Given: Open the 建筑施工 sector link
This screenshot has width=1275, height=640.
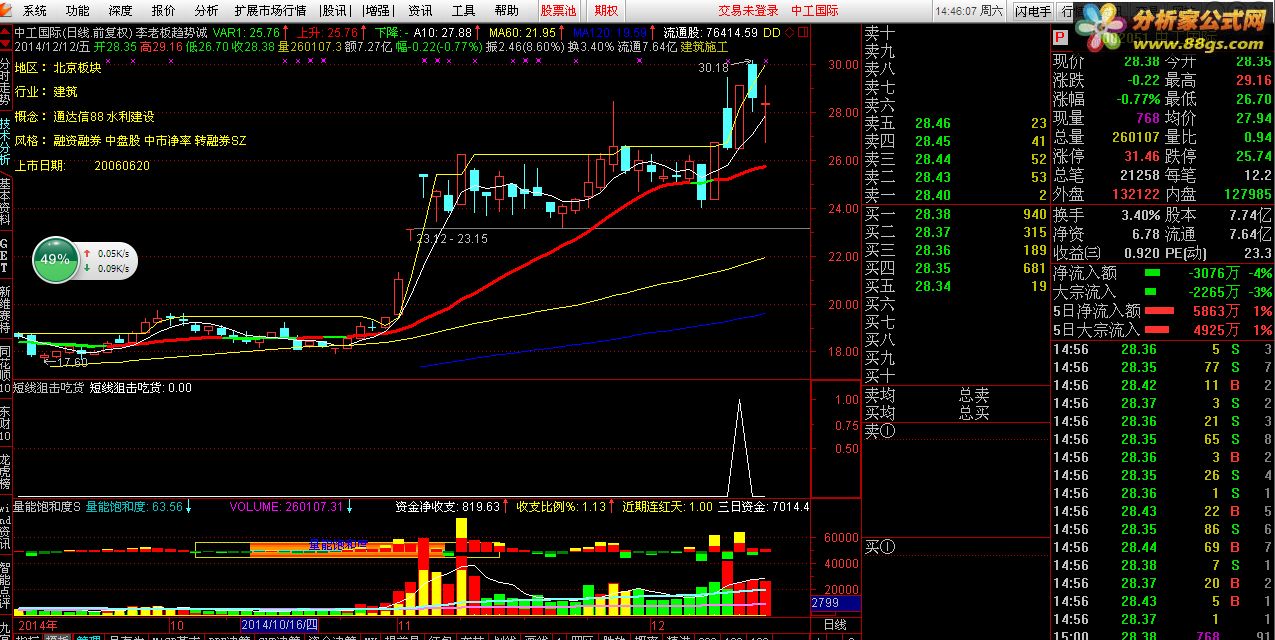Looking at the screenshot, I should (704, 46).
